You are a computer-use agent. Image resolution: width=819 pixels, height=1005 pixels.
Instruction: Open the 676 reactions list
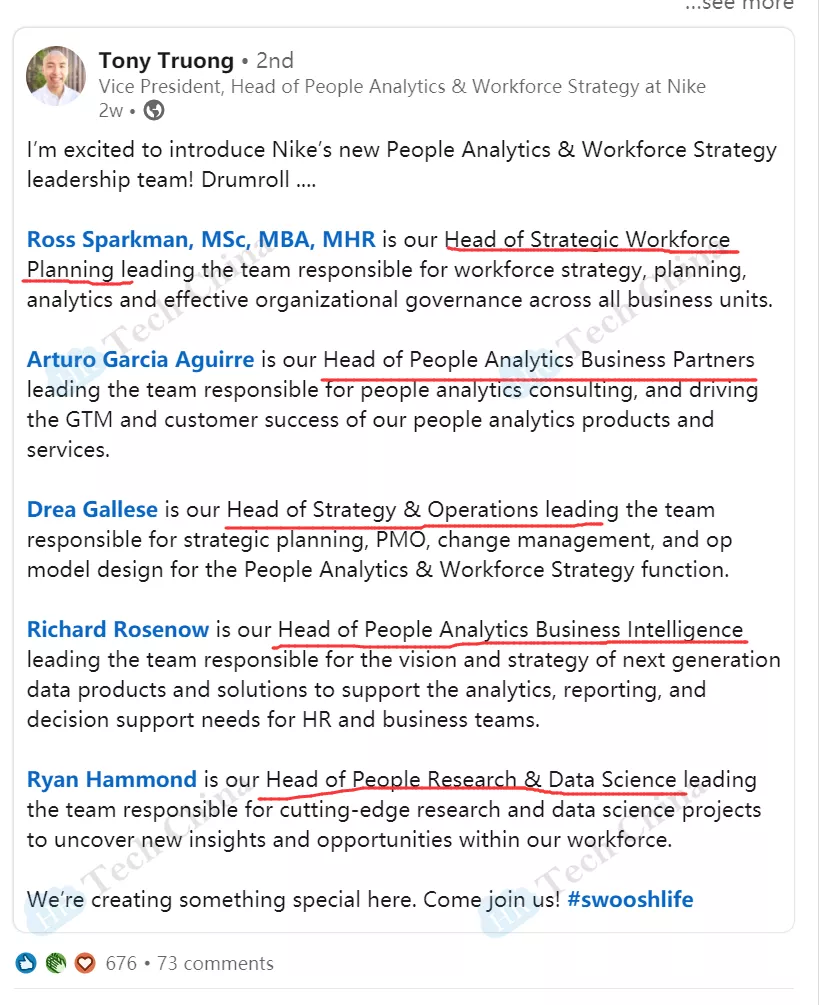click(x=121, y=964)
